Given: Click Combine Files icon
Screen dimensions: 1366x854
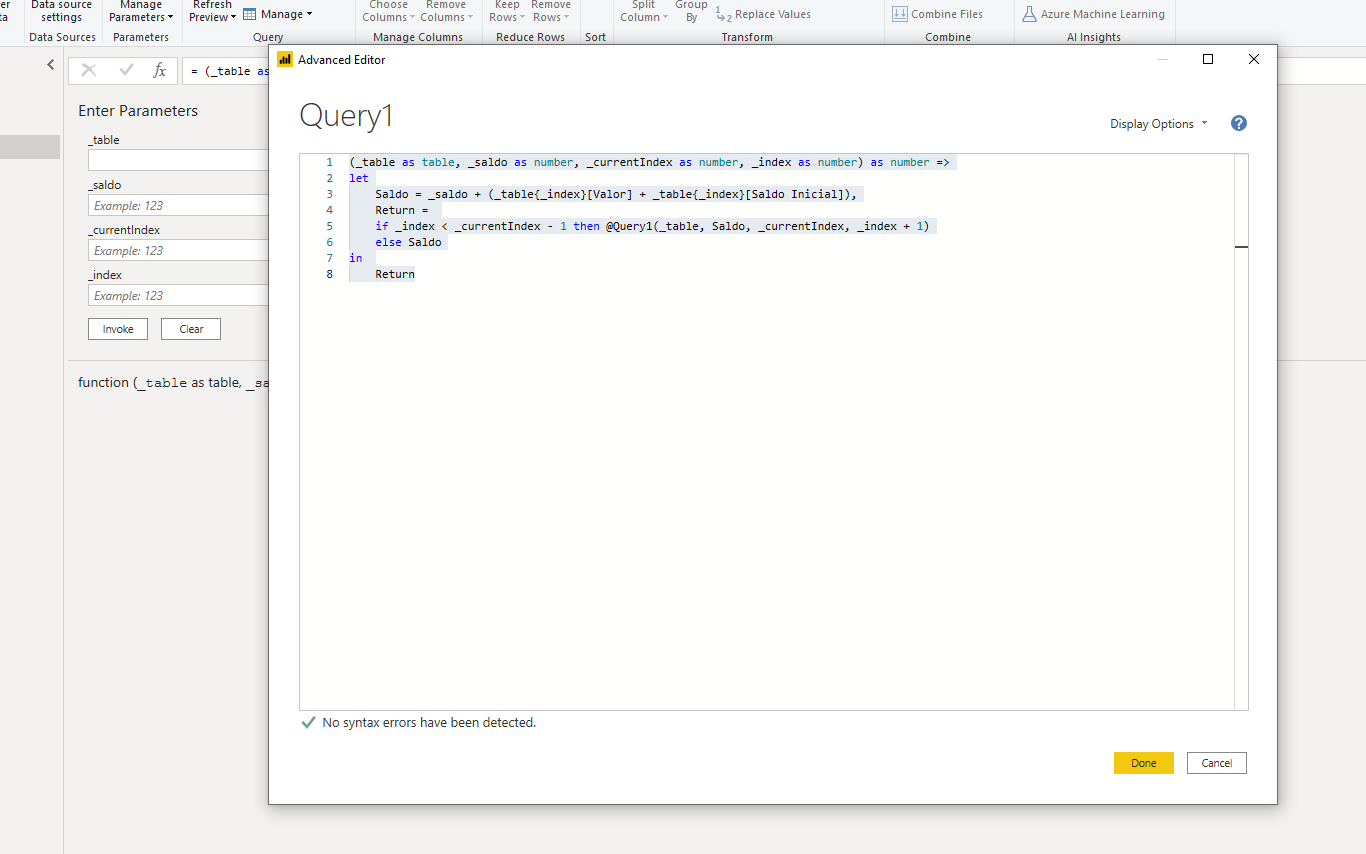Looking at the screenshot, I should (900, 14).
